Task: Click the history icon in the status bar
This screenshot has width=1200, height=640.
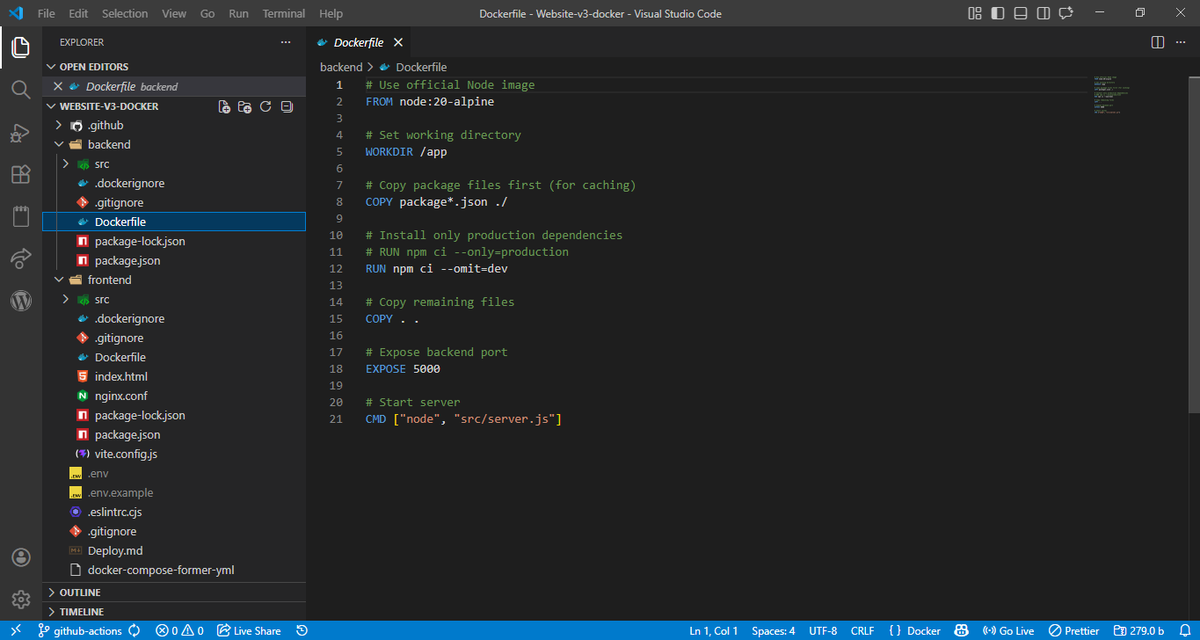Action: [x=302, y=631]
